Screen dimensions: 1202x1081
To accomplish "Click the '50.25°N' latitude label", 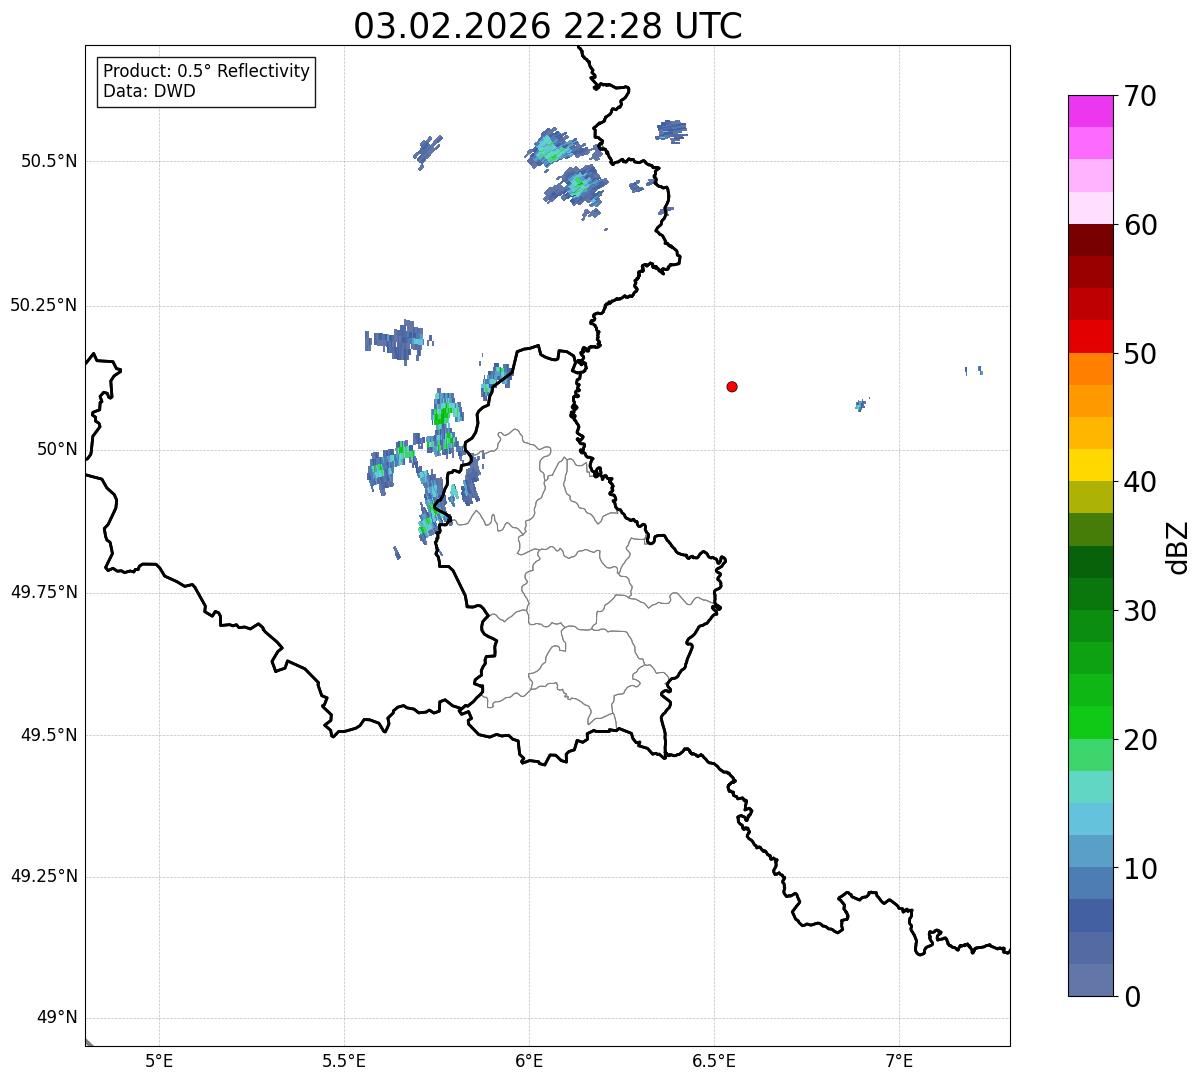I will [x=43, y=305].
